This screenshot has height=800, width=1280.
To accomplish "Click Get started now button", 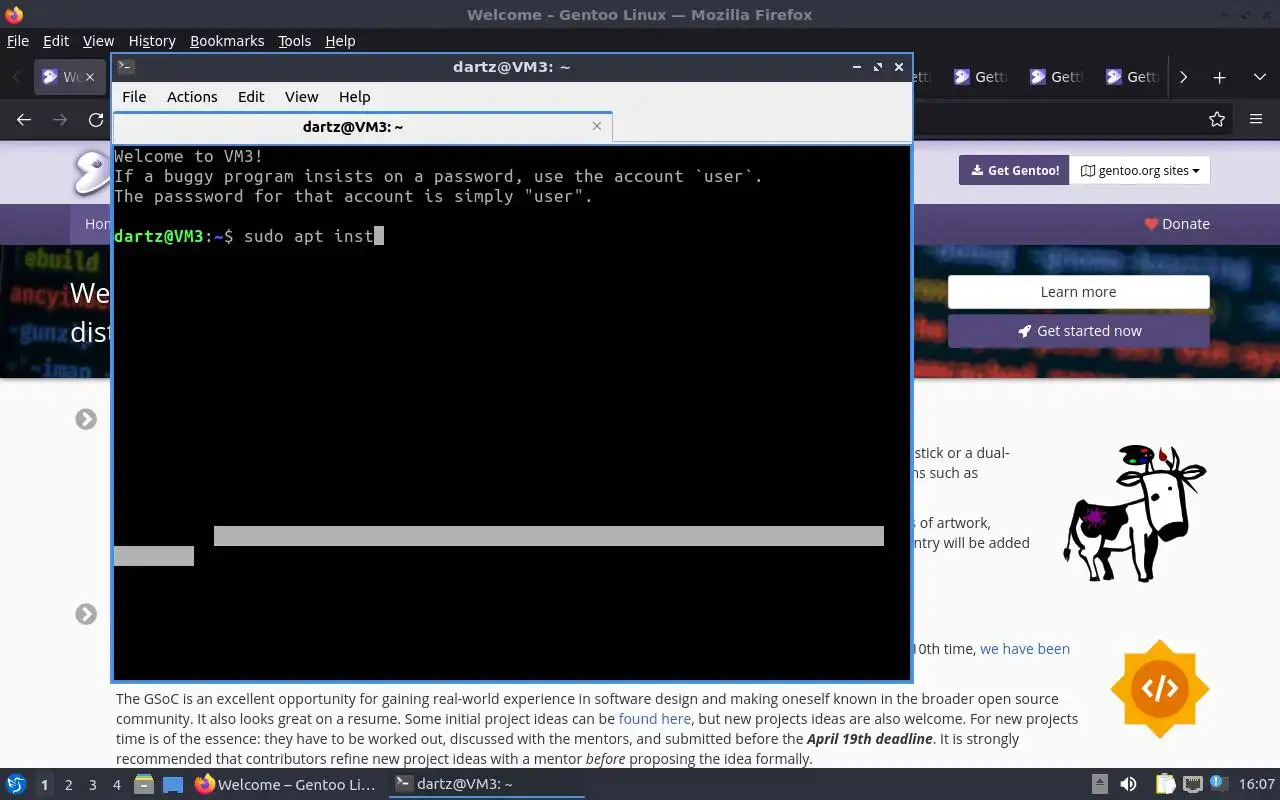I will (x=1078, y=331).
